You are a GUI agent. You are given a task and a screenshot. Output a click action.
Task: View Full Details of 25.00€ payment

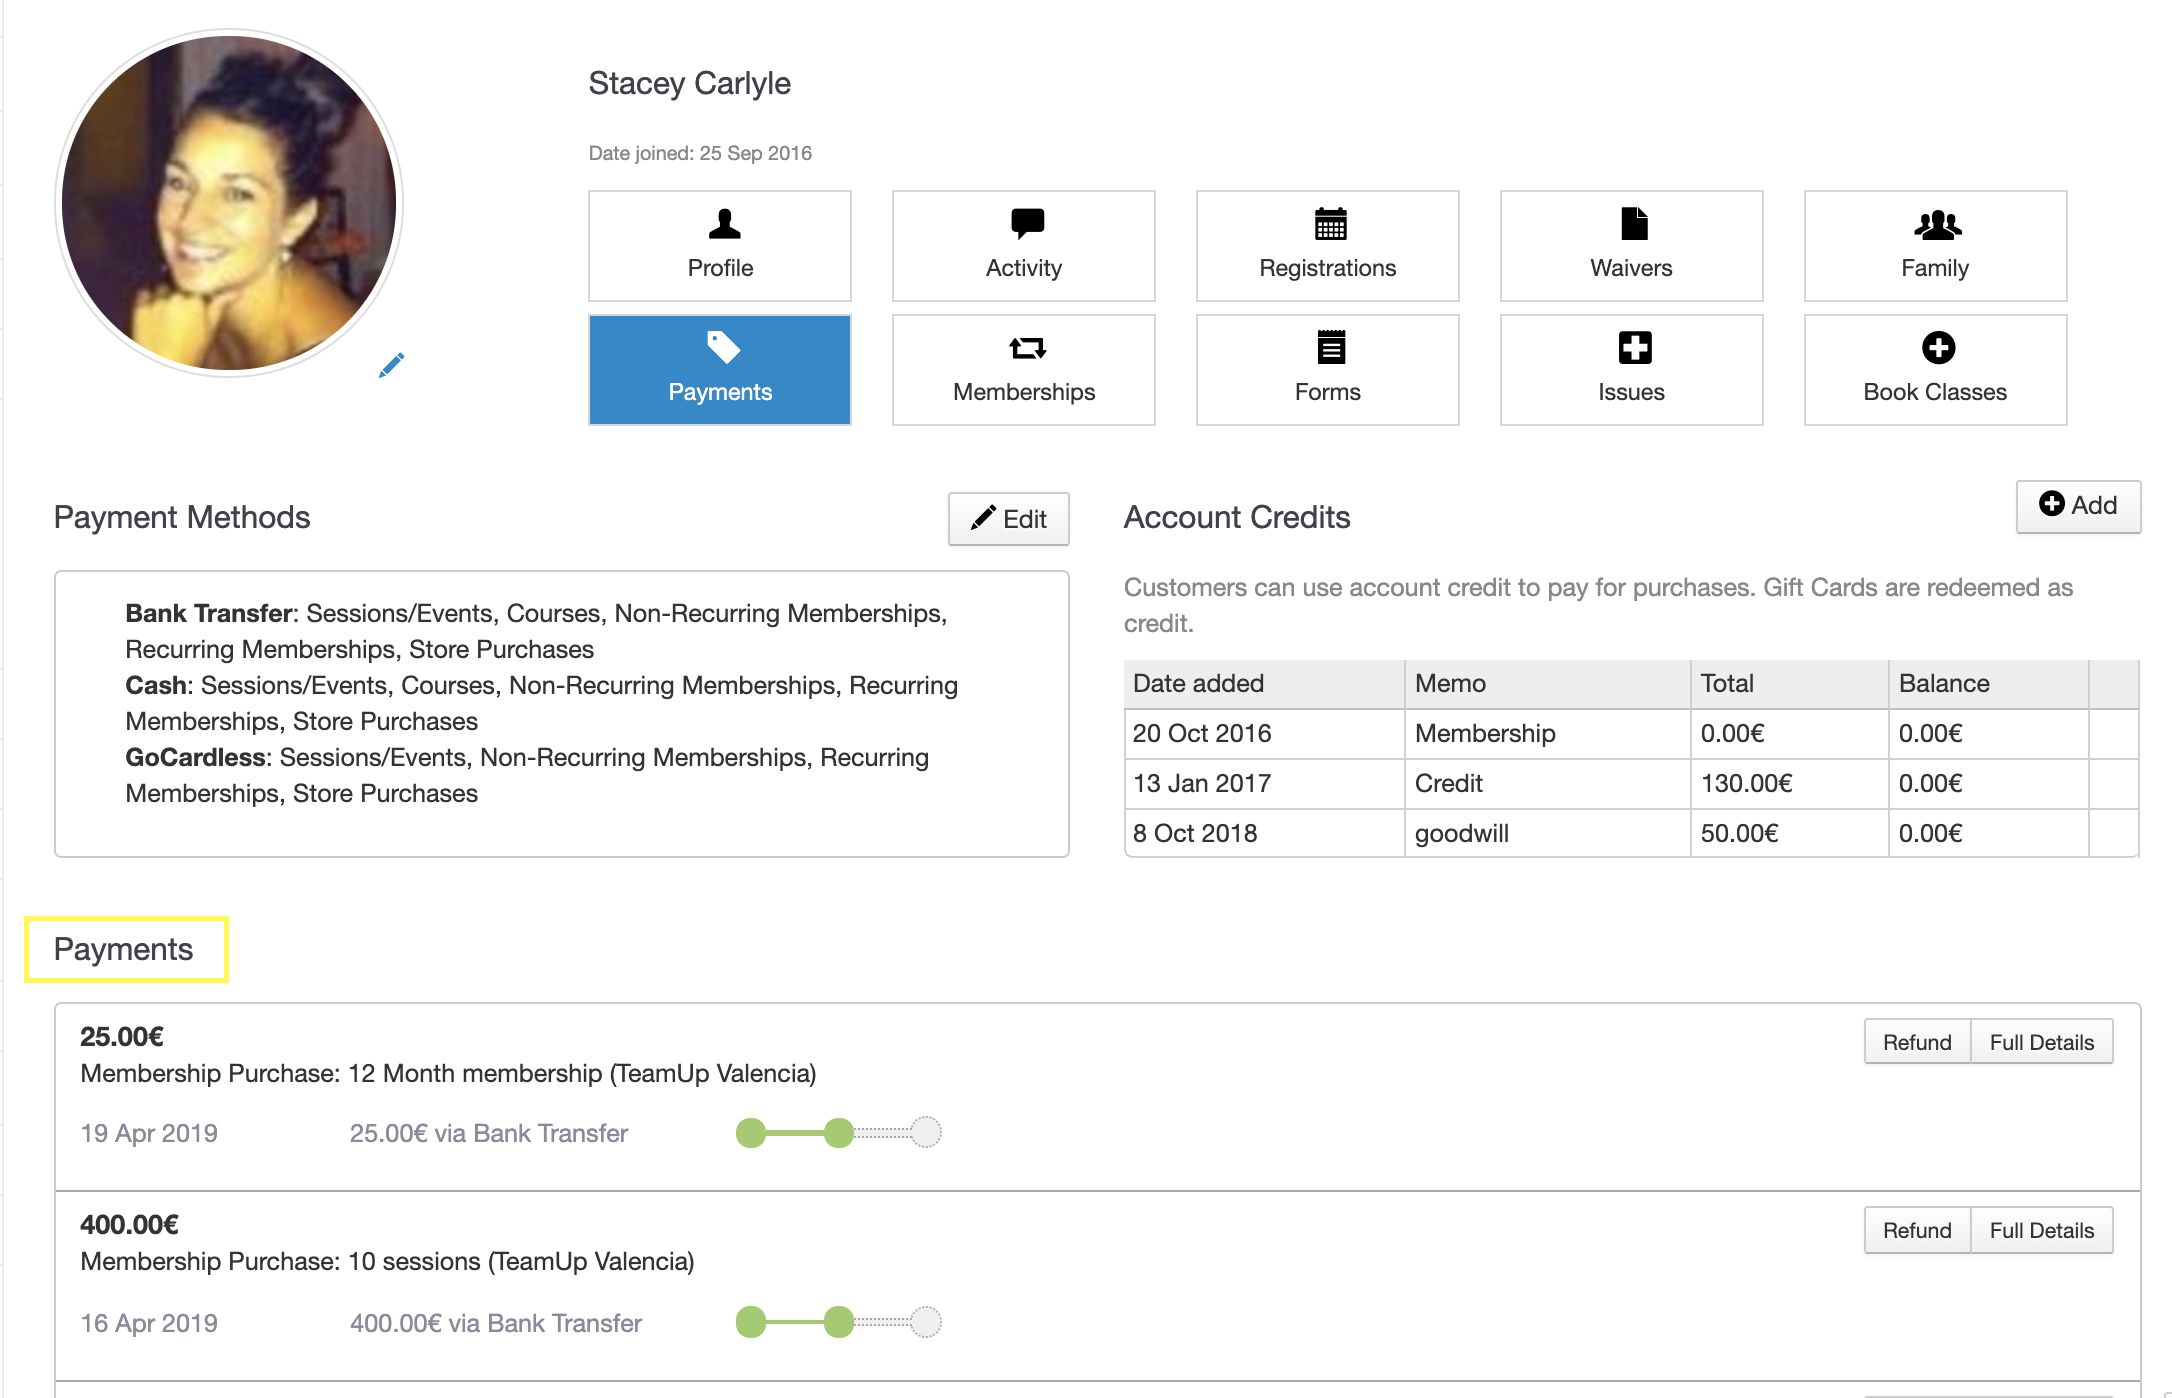pos(2041,1042)
